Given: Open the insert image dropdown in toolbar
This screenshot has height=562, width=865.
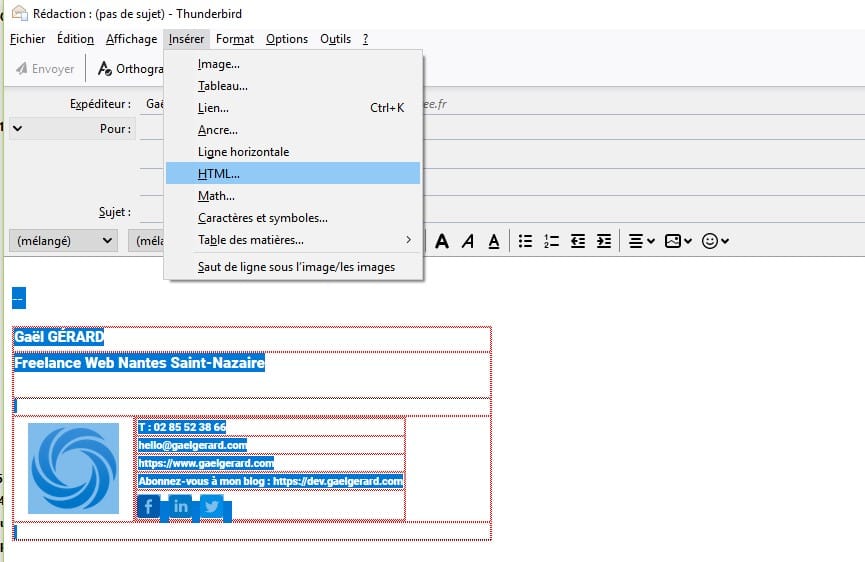Looking at the screenshot, I should point(678,241).
